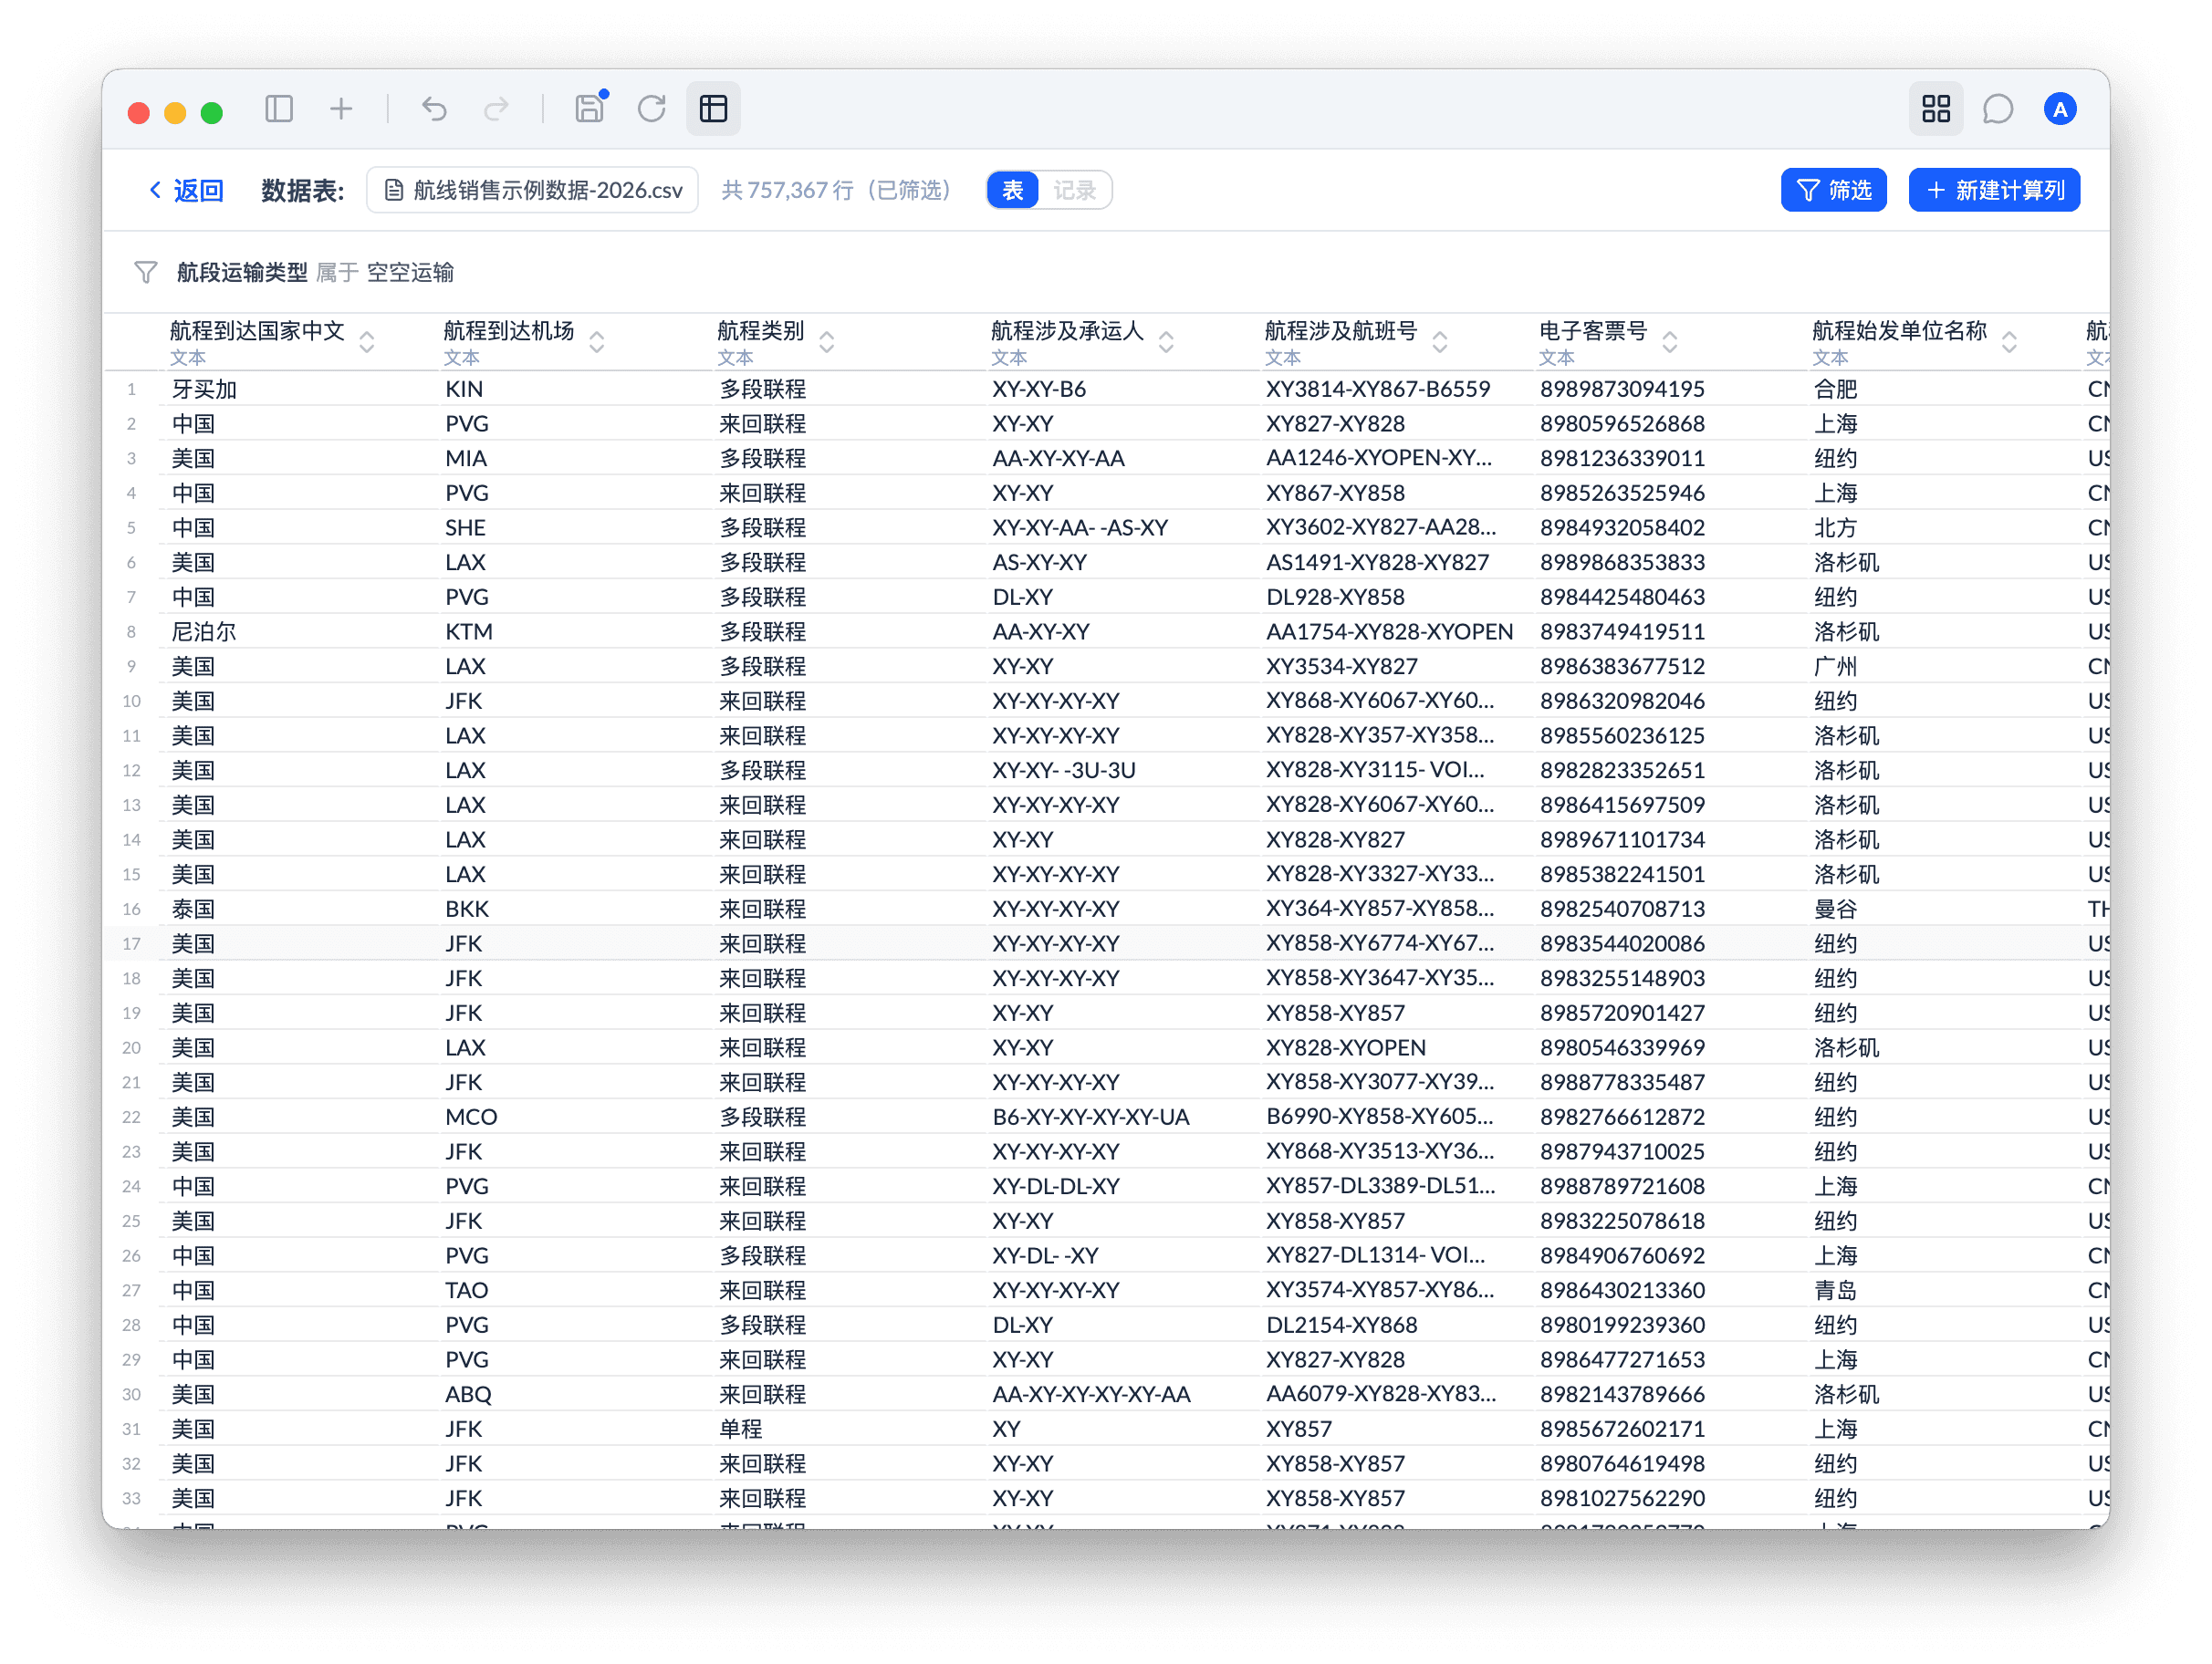Select carrier cell AS-XY-XY
The width and height of the screenshot is (2212, 1664).
(x=1039, y=562)
